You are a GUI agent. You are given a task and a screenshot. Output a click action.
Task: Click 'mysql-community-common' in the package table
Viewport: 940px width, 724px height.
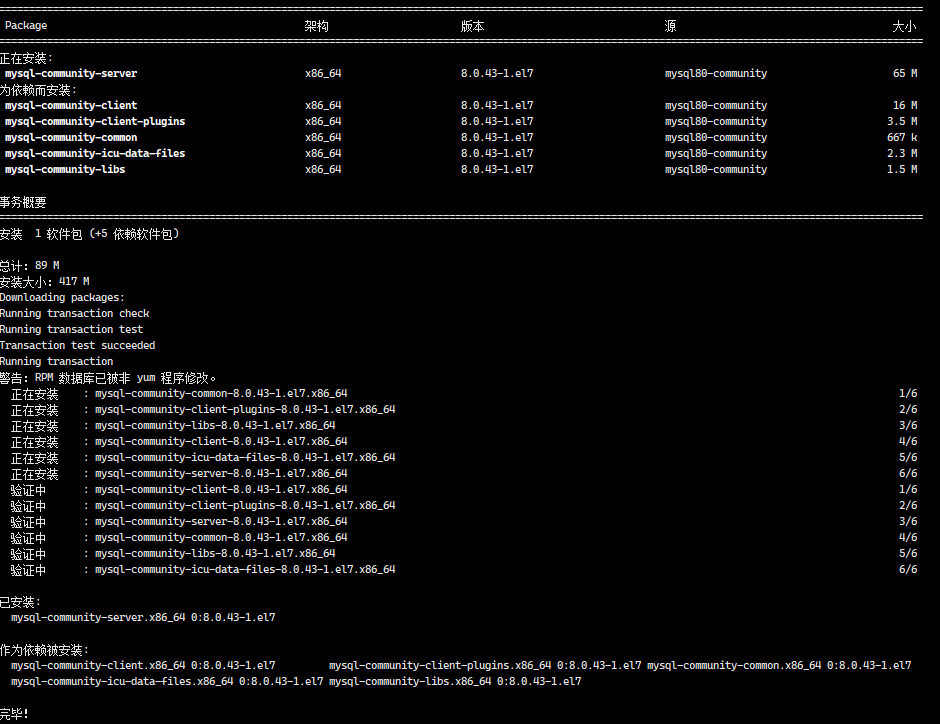coord(71,137)
